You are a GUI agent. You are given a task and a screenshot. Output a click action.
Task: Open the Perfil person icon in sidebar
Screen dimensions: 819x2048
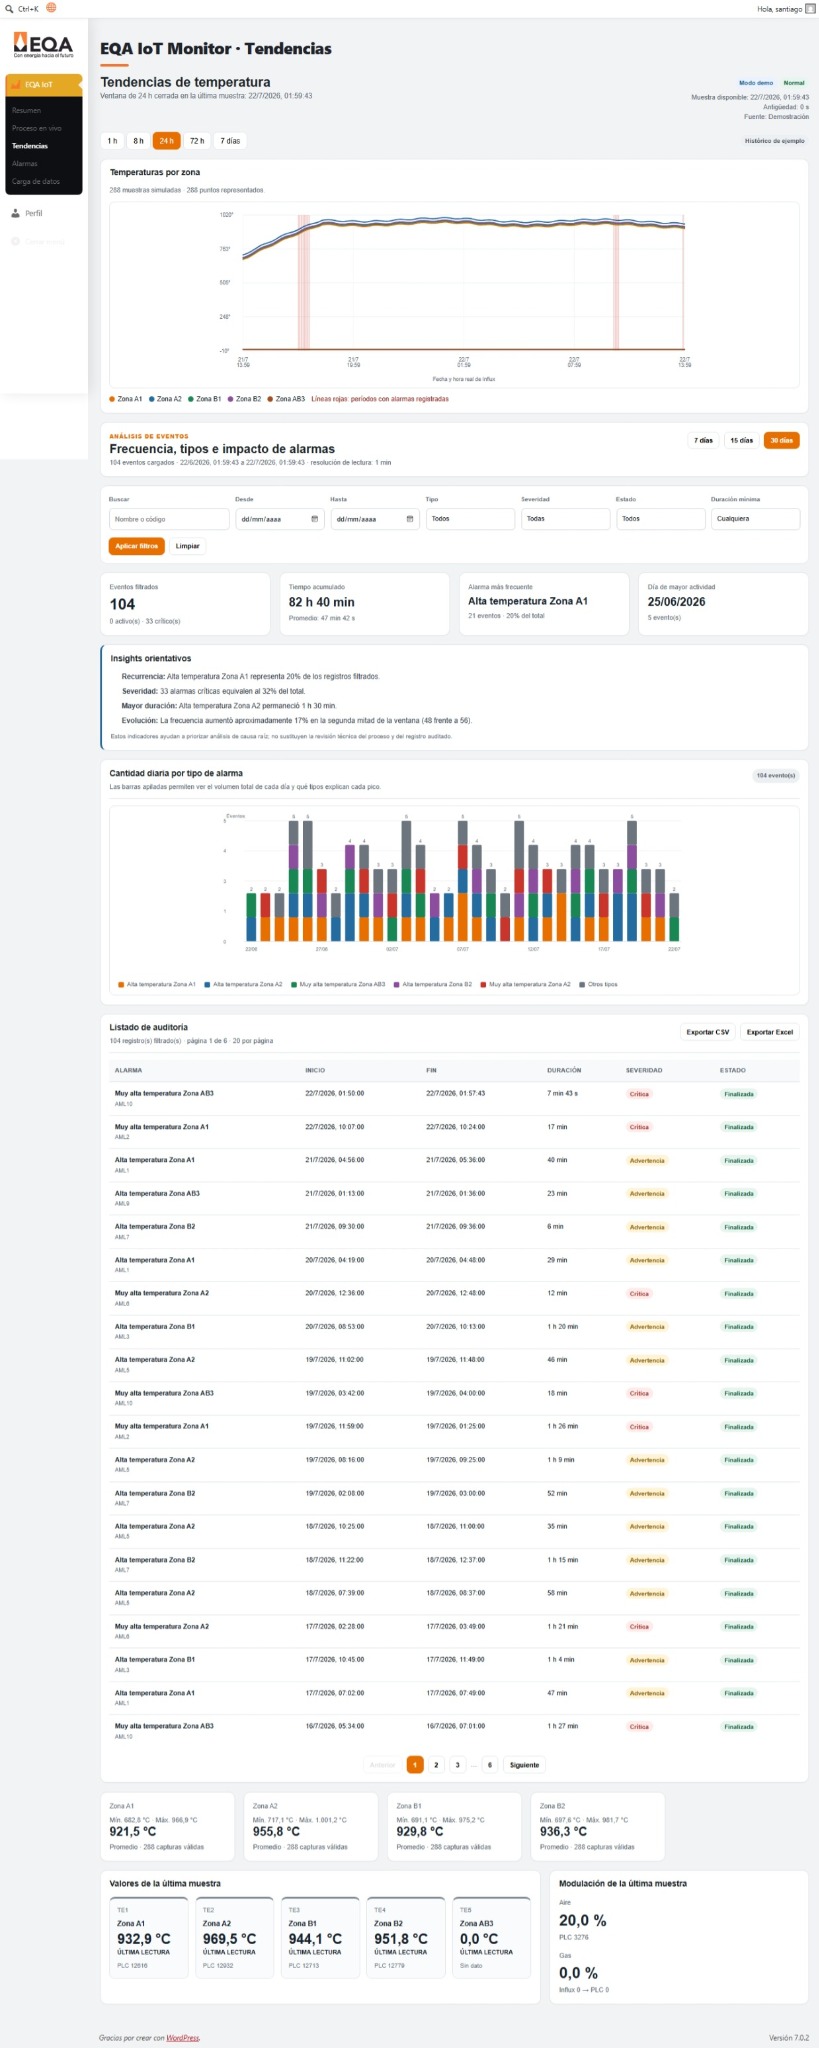pyautogui.click(x=16, y=213)
